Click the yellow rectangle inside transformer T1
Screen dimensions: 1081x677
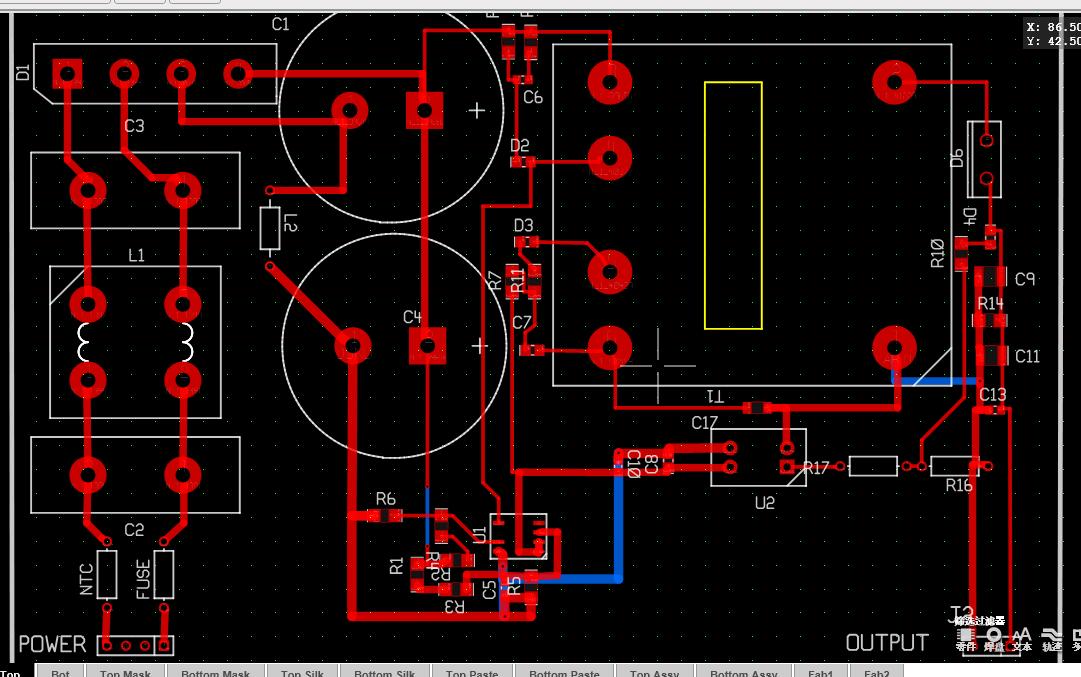pyautogui.click(x=733, y=205)
